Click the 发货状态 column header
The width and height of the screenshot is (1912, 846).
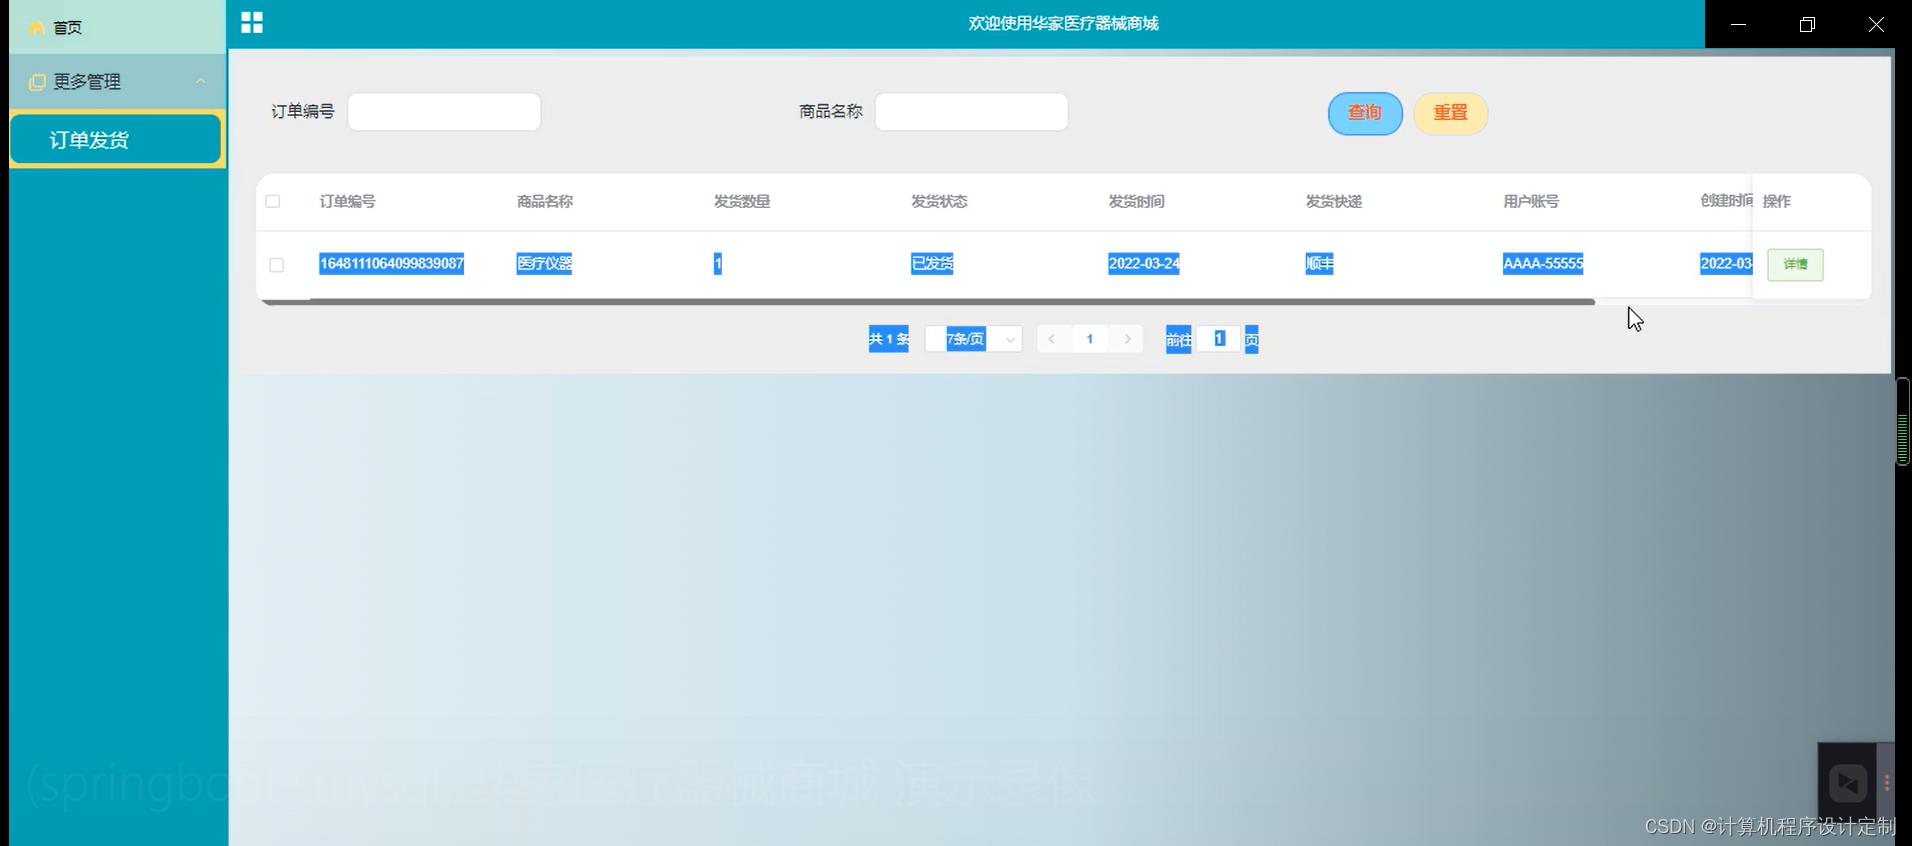click(939, 201)
